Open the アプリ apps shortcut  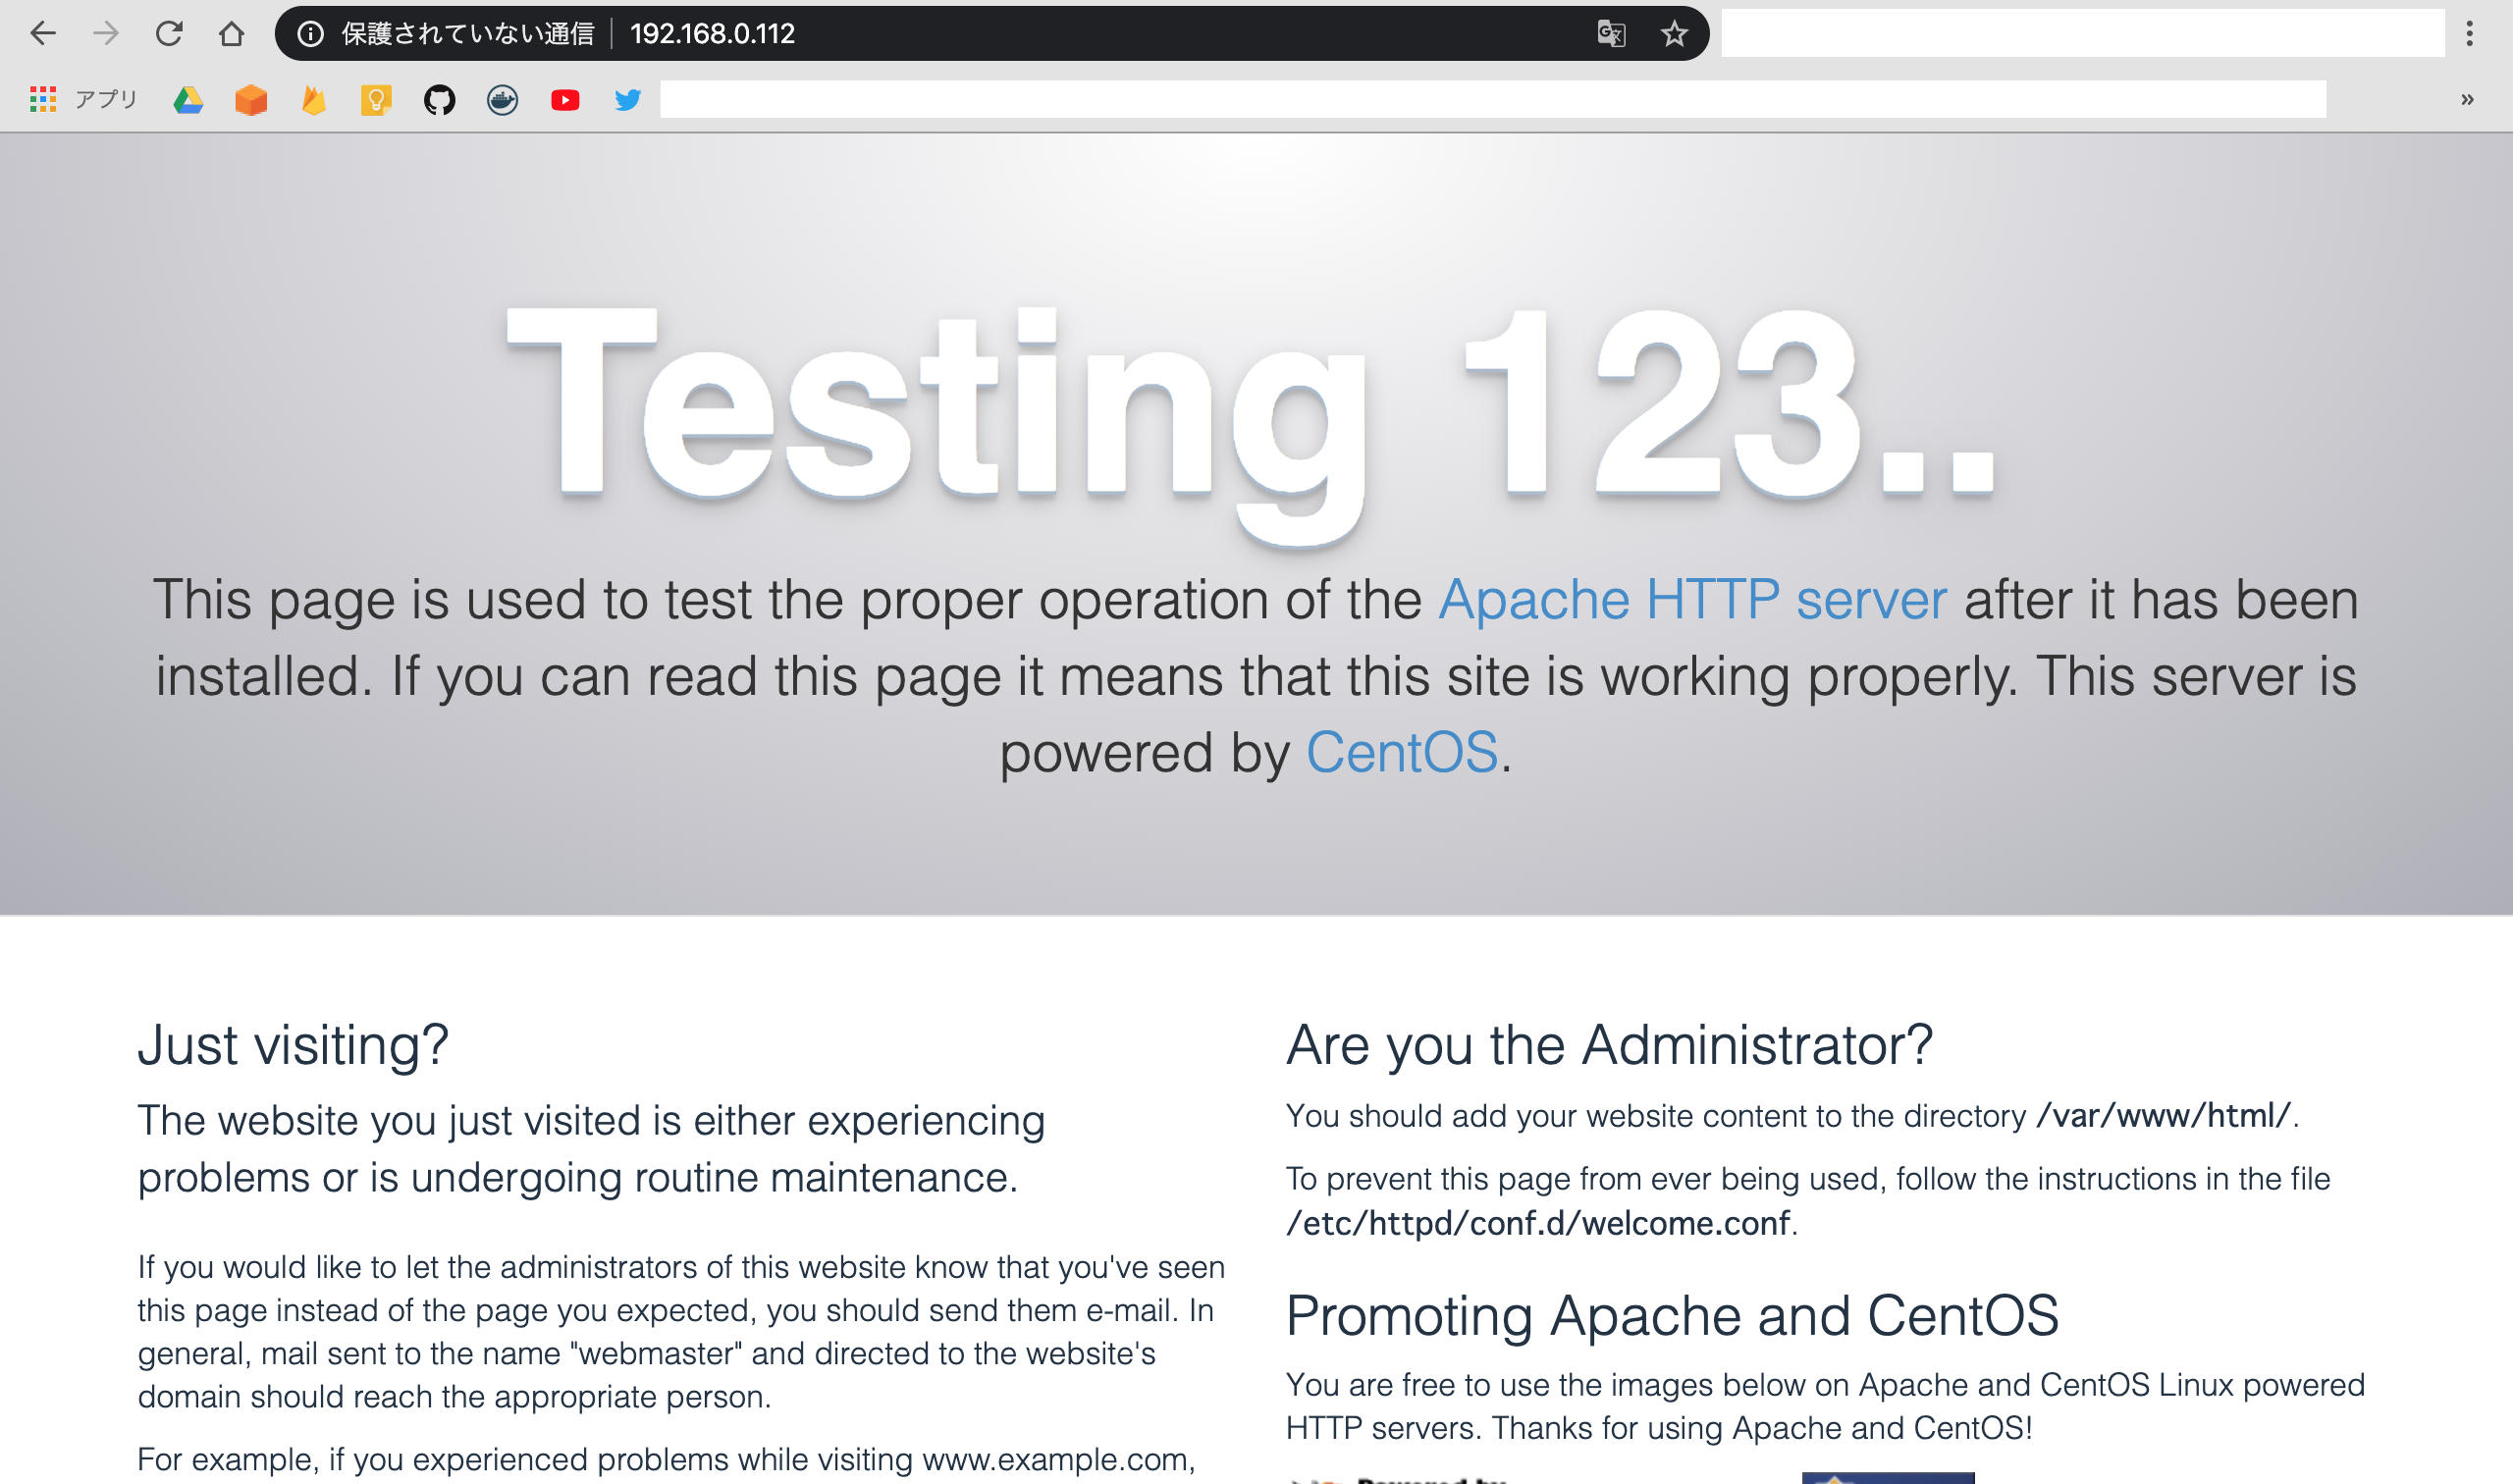pyautogui.click(x=84, y=100)
